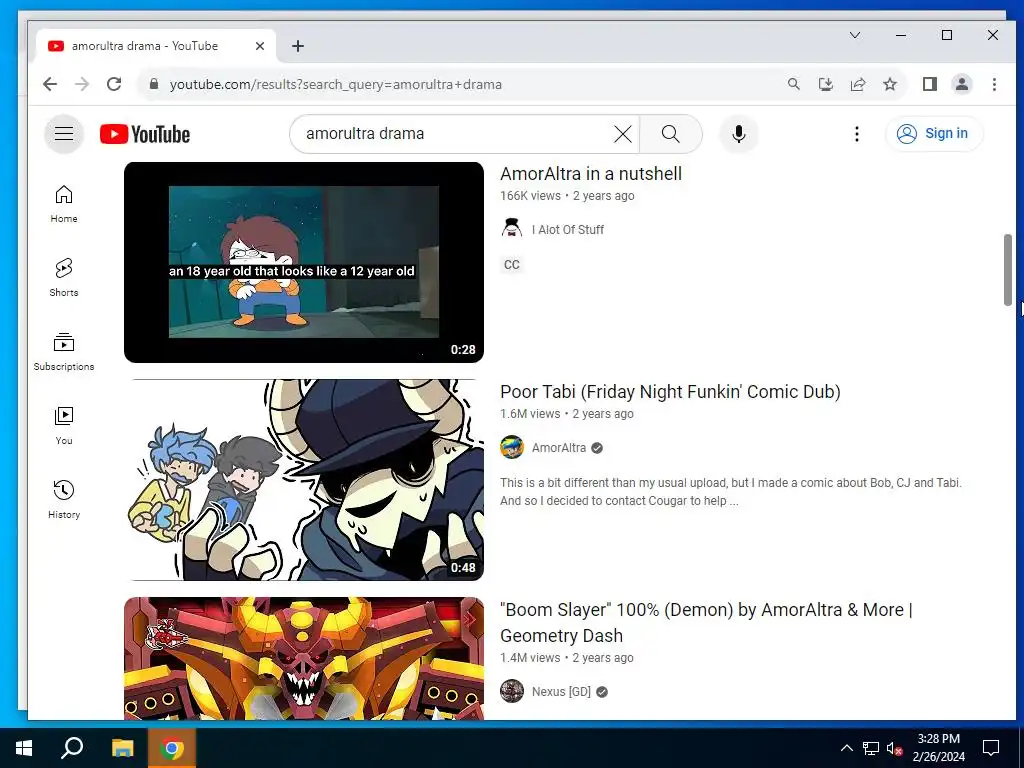Bookmark this page with the star icon
The height and width of the screenshot is (768, 1024).
[889, 84]
